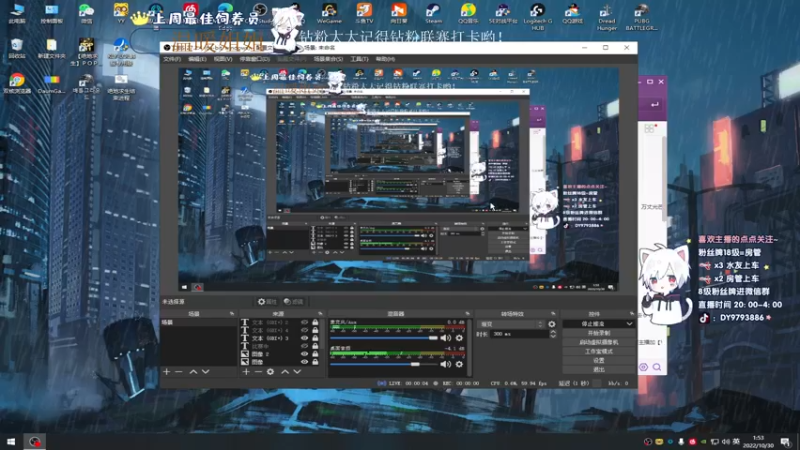
Task: Toggle visibility of third 文本 source row
Action: [305, 338]
